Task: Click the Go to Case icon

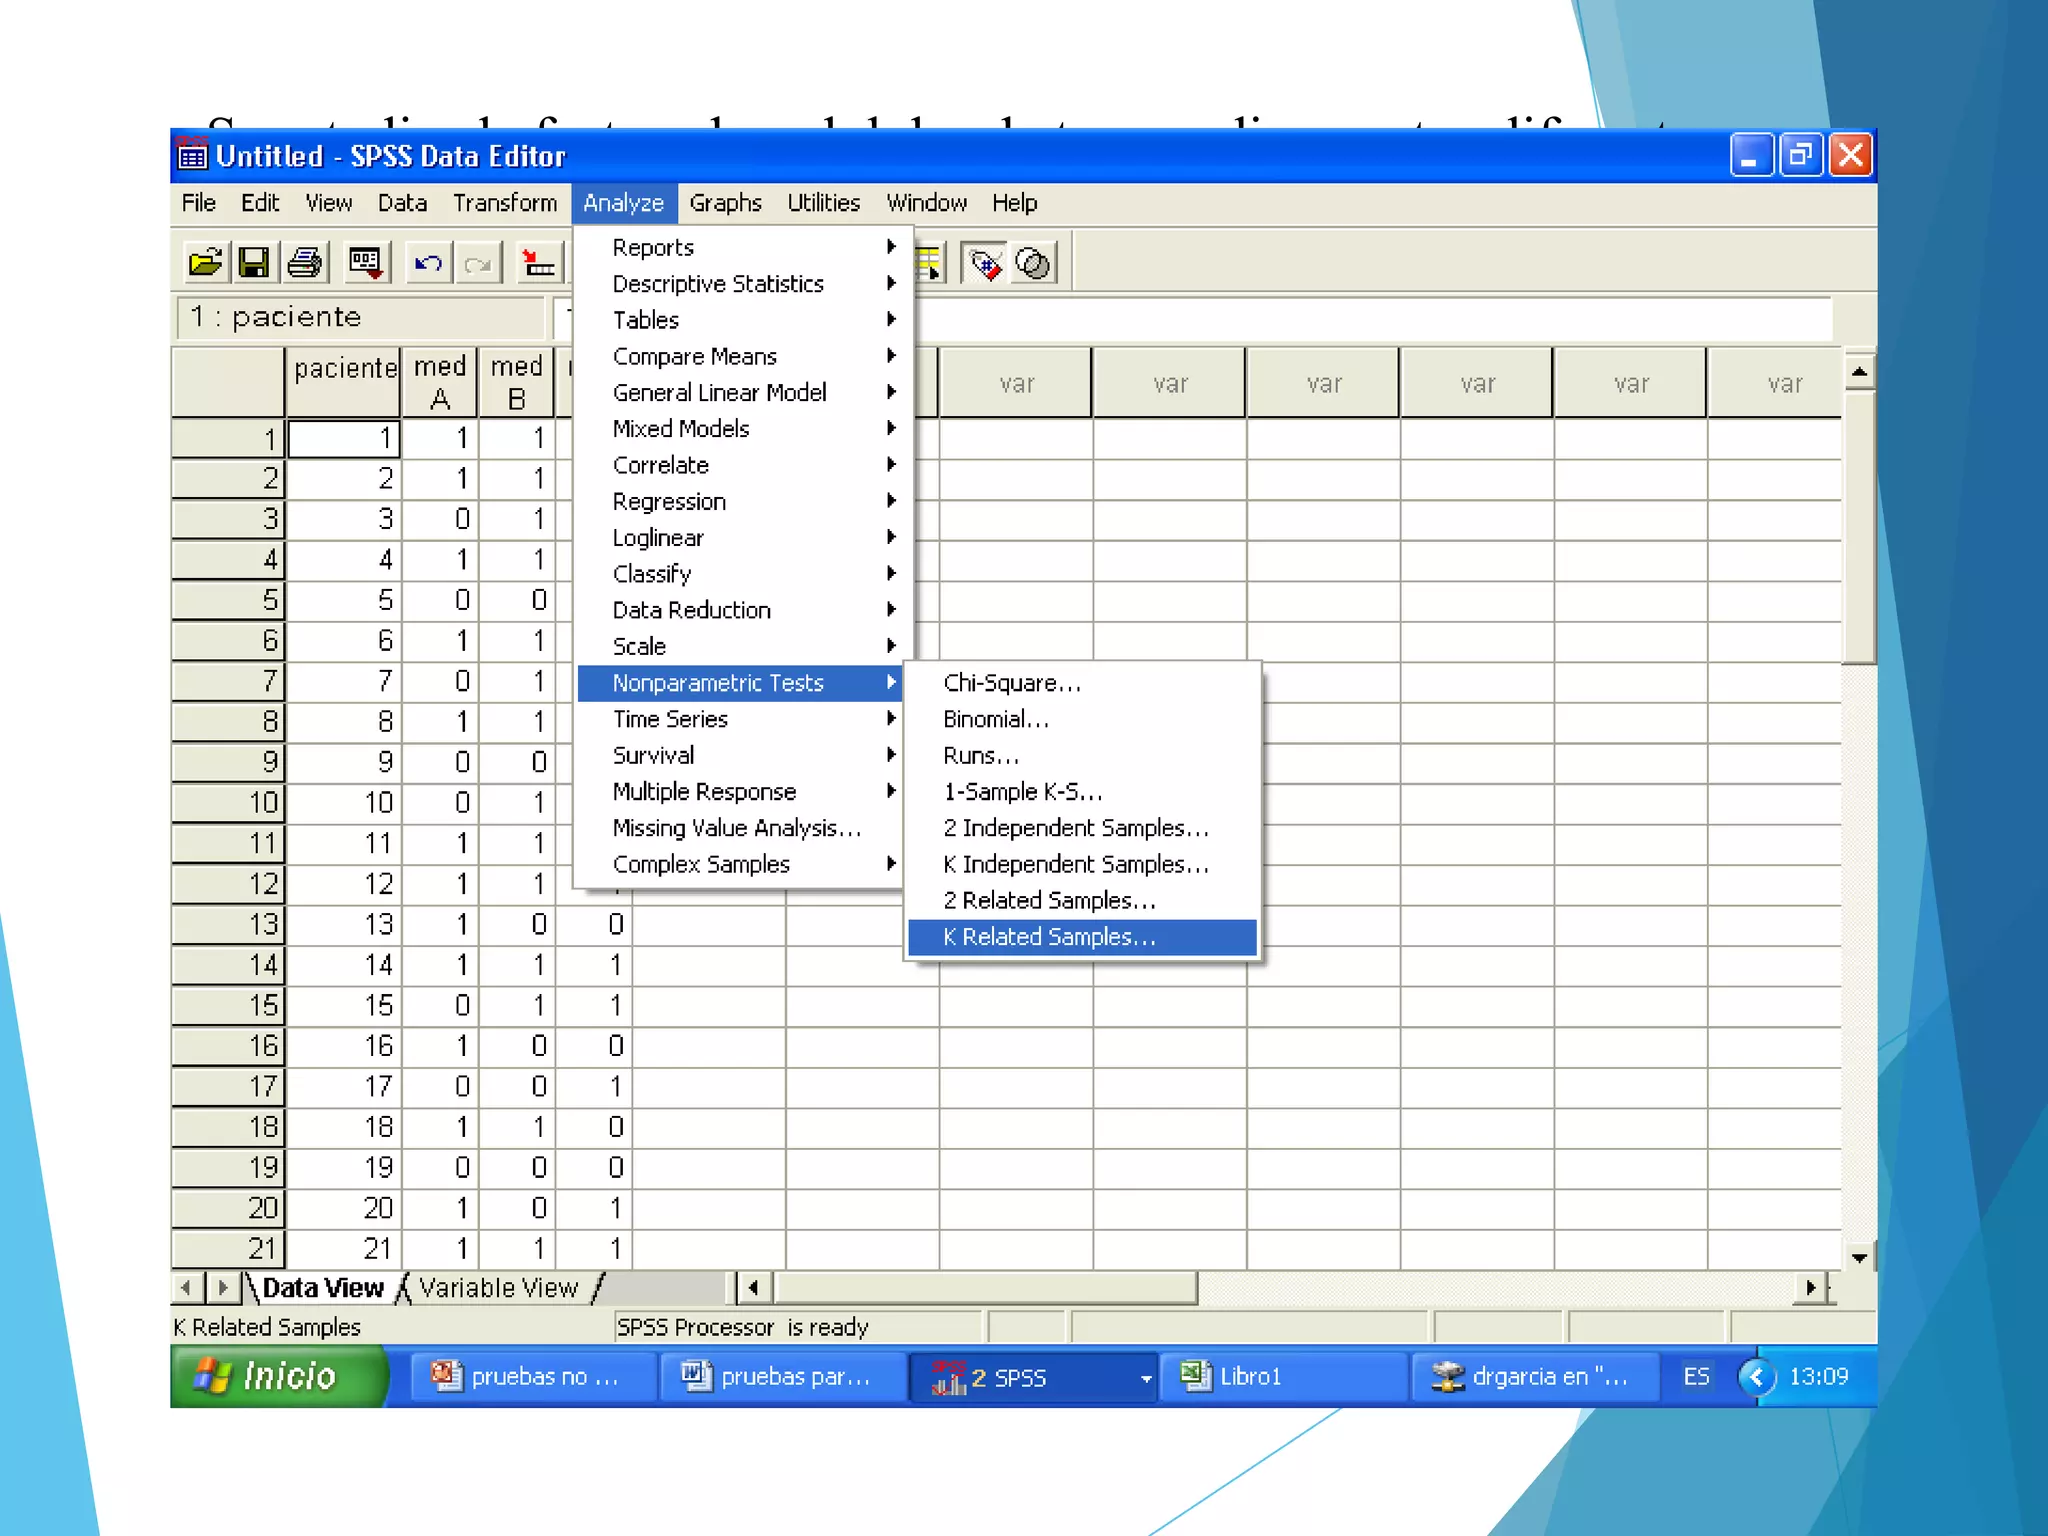Action: [538, 263]
